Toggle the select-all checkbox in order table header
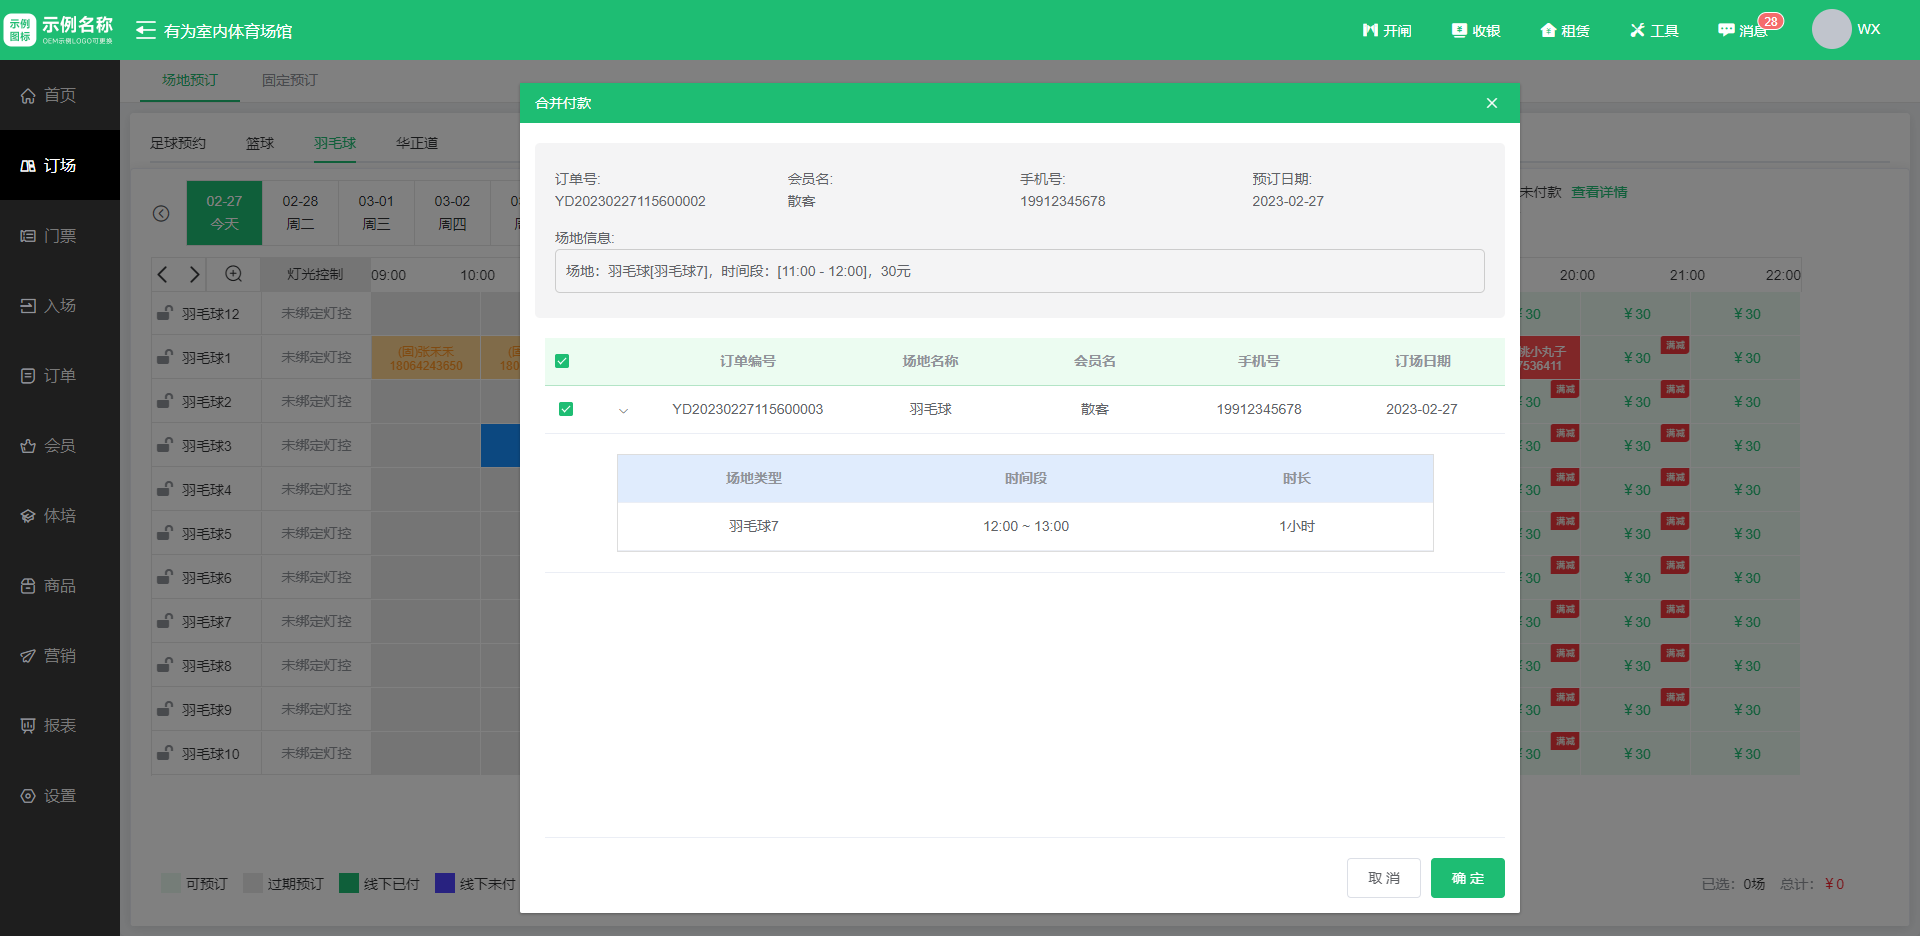The image size is (1920, 936). [x=562, y=361]
